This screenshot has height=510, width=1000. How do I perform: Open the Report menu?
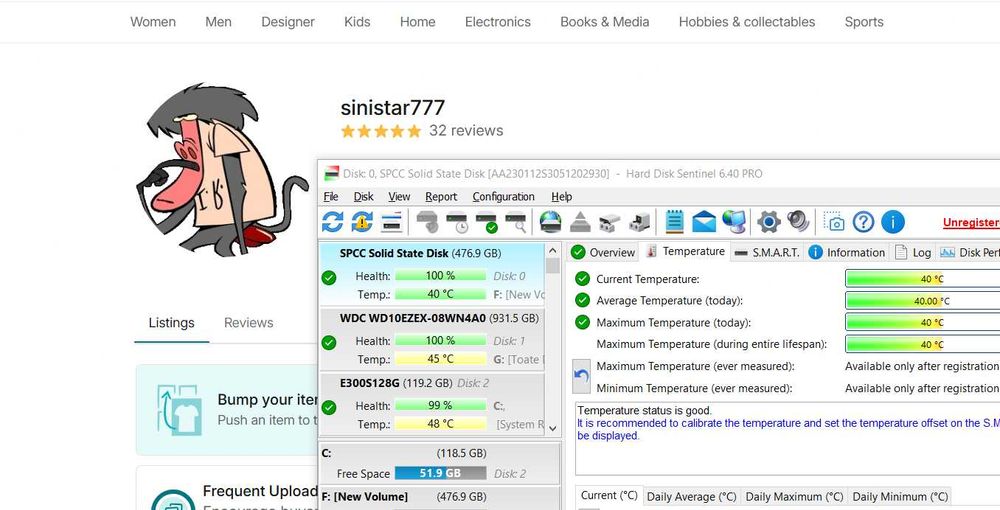click(441, 196)
